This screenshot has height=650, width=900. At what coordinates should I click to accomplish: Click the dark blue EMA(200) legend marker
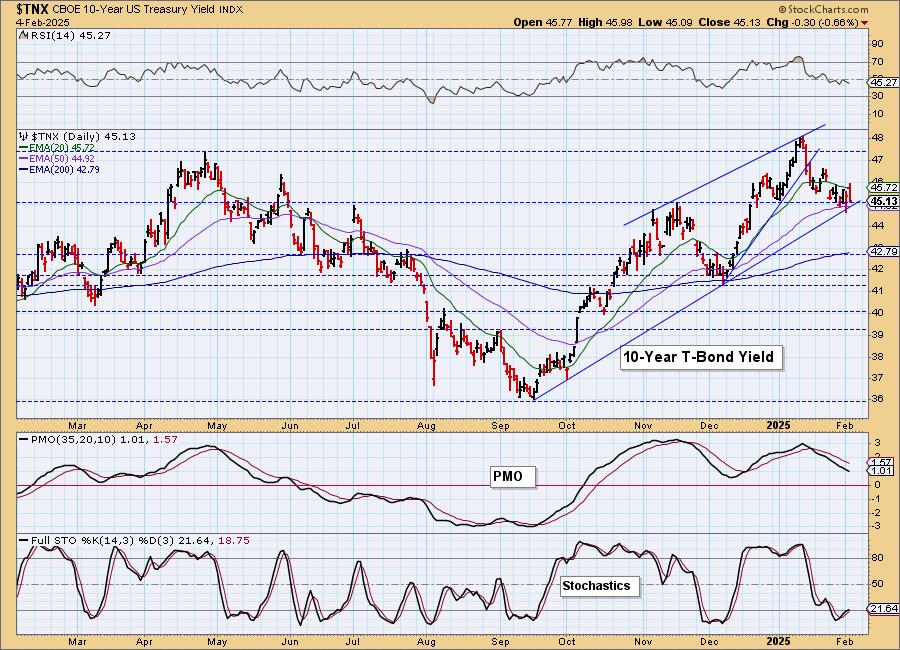[24, 169]
